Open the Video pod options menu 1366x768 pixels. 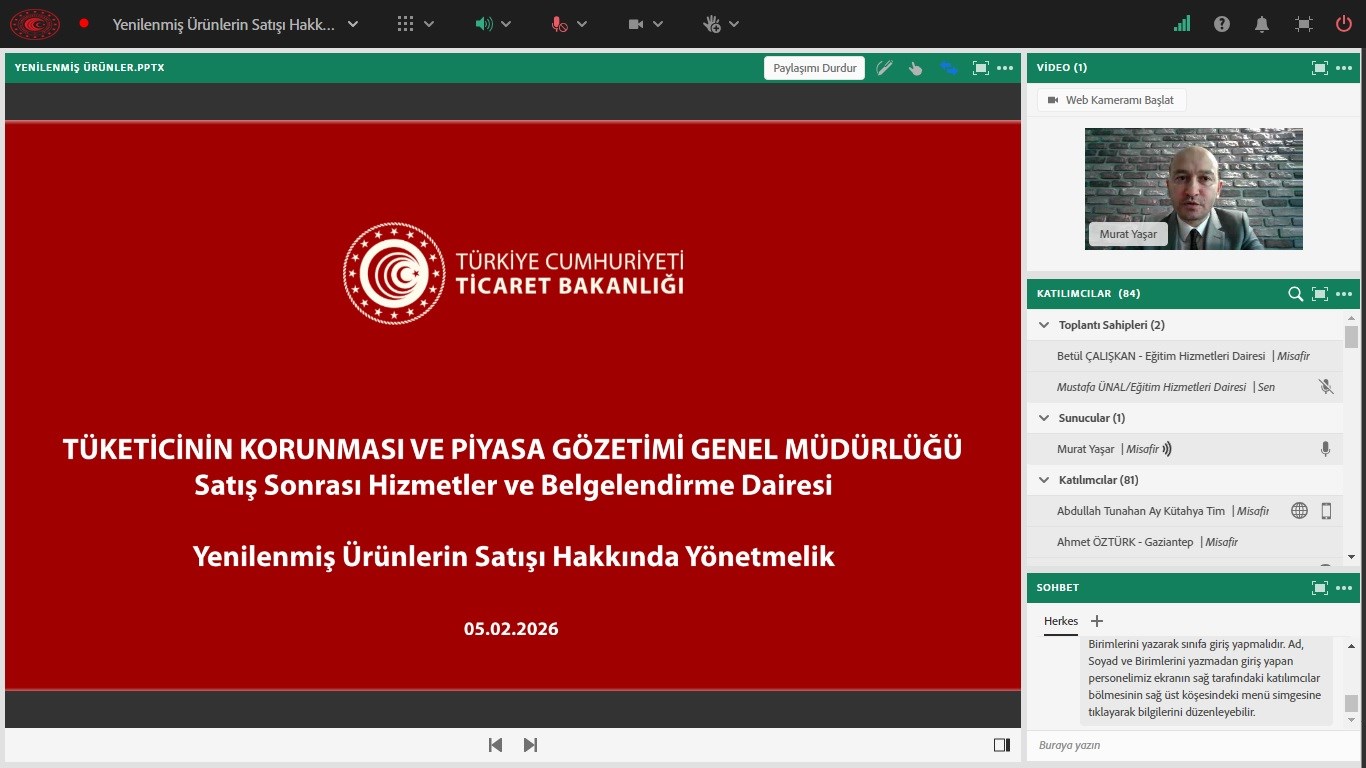tap(1343, 68)
